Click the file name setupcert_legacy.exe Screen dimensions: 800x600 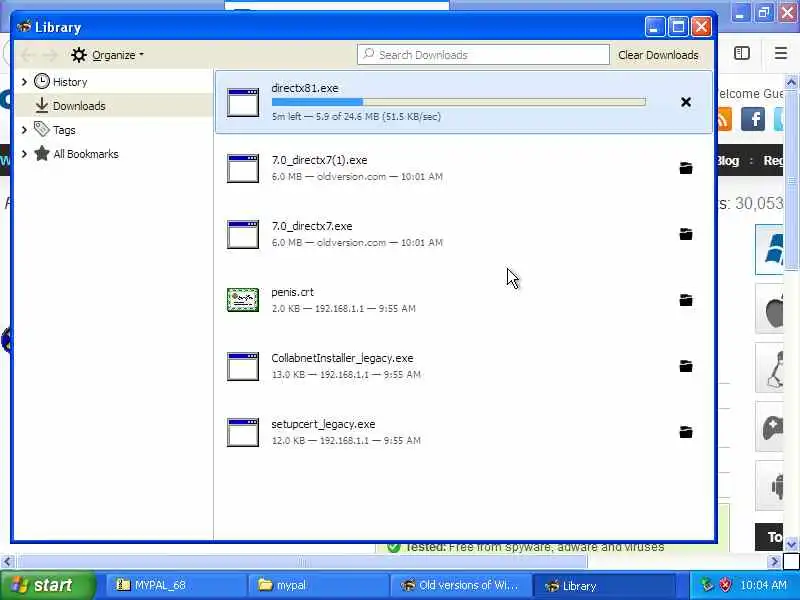(x=323, y=424)
